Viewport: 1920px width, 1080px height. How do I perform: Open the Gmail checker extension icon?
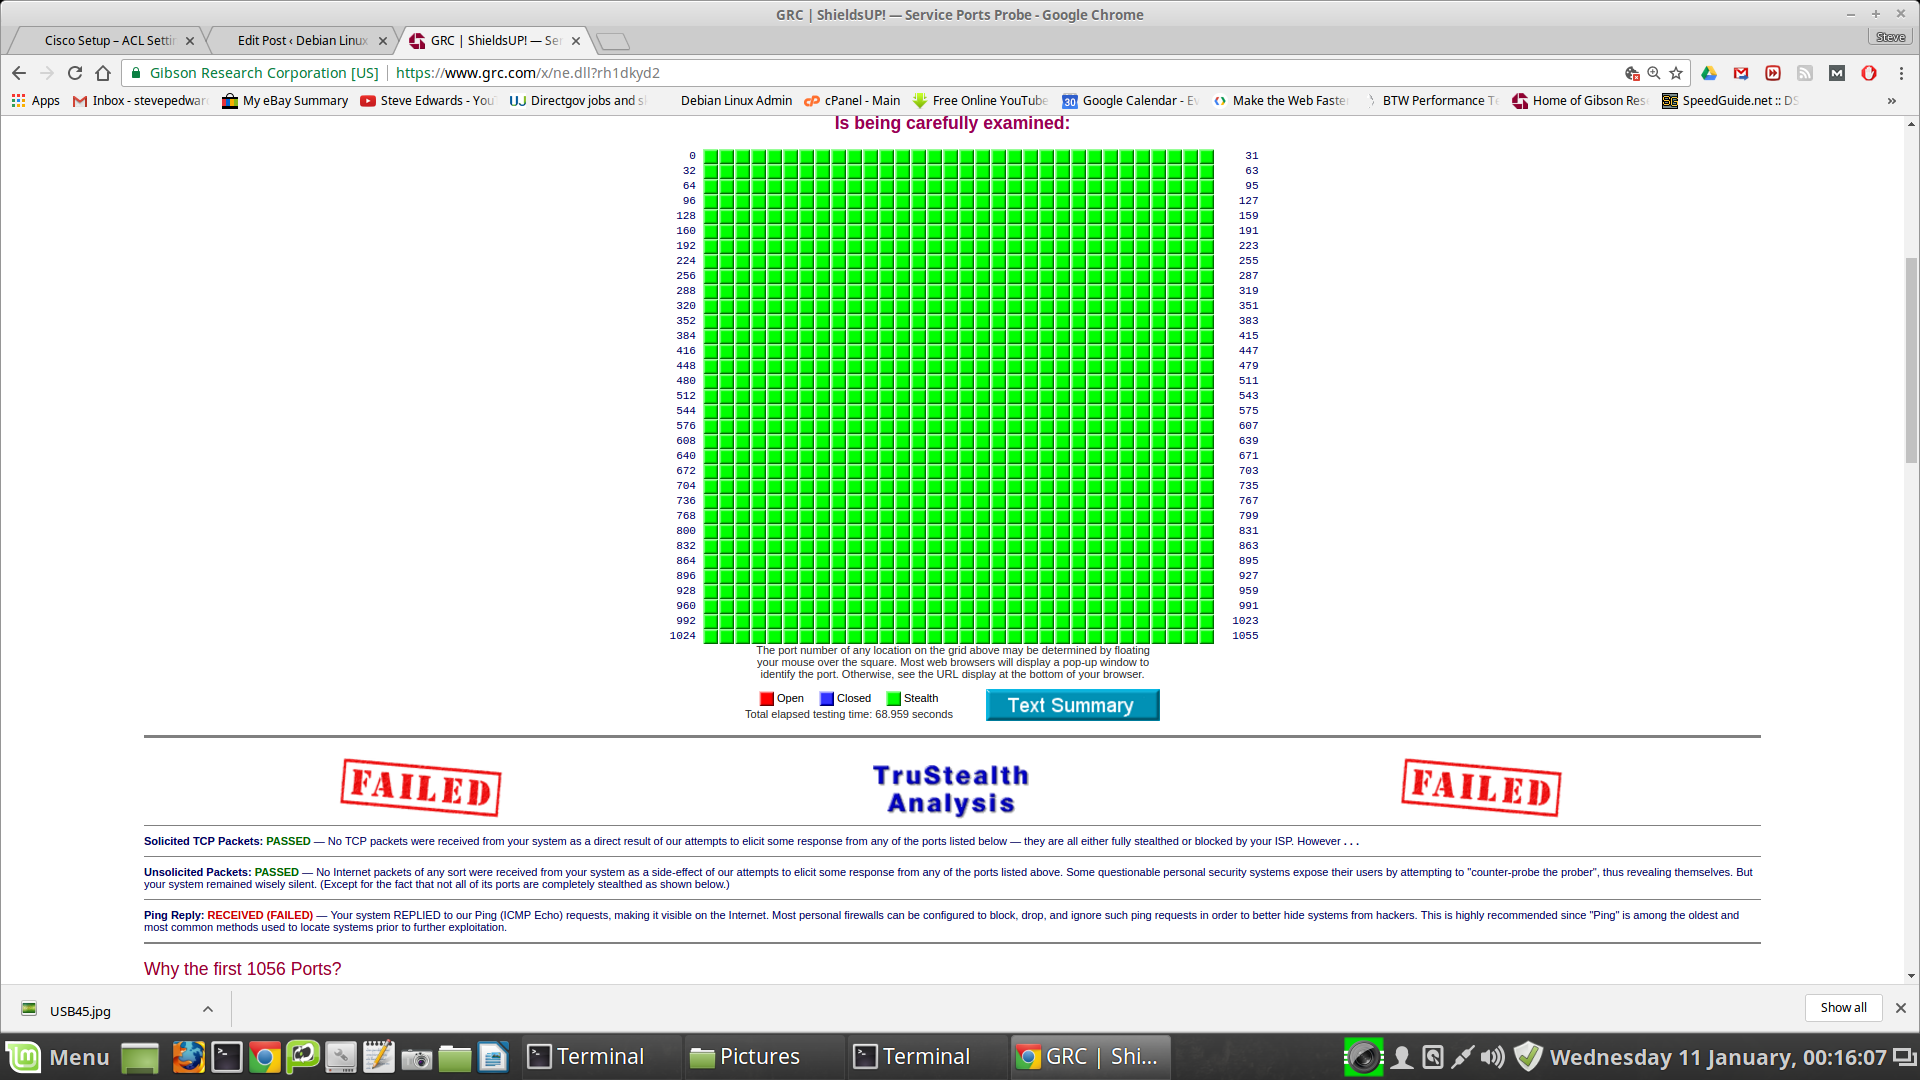(x=1741, y=73)
